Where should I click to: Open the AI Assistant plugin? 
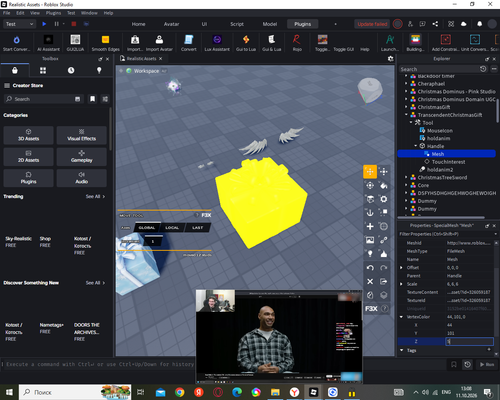tap(48, 43)
